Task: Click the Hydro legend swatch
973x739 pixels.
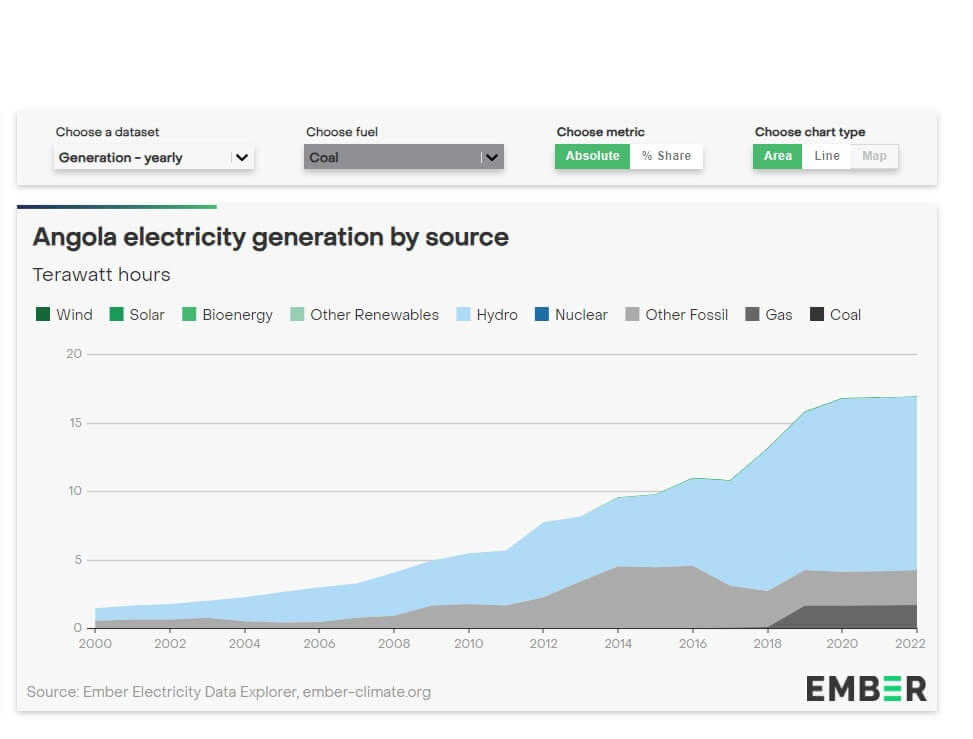Action: (x=463, y=315)
